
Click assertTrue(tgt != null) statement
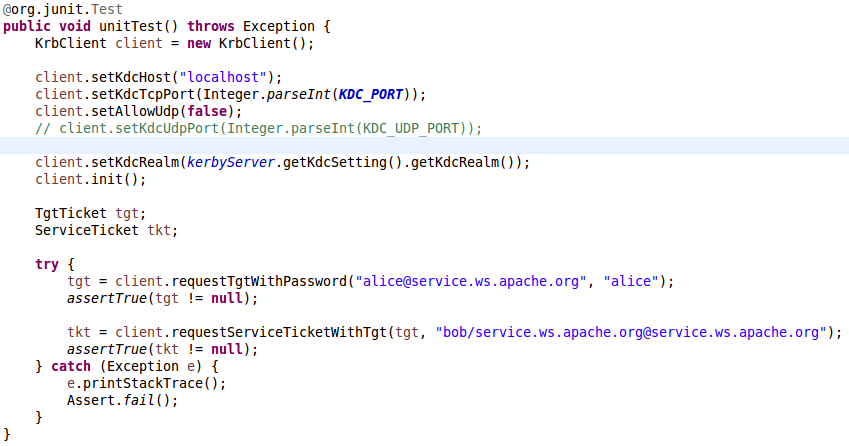click(x=162, y=298)
